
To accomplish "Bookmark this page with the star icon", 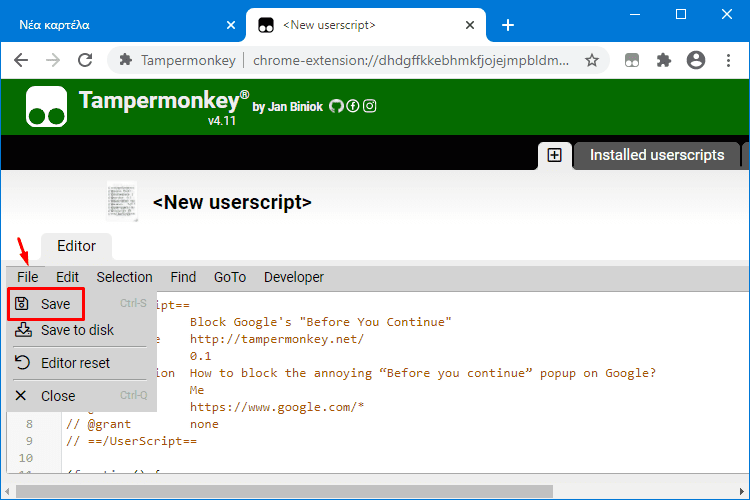I will (592, 60).
